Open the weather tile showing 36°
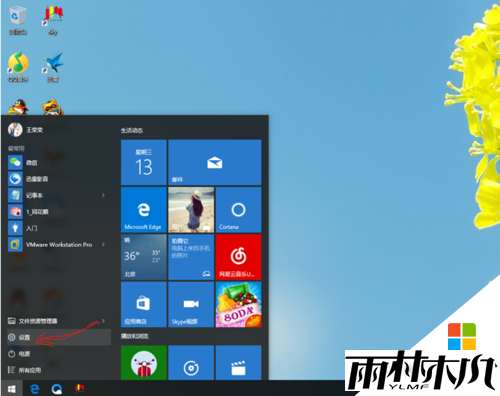Viewport: 500px width, 396px height. coord(144,257)
